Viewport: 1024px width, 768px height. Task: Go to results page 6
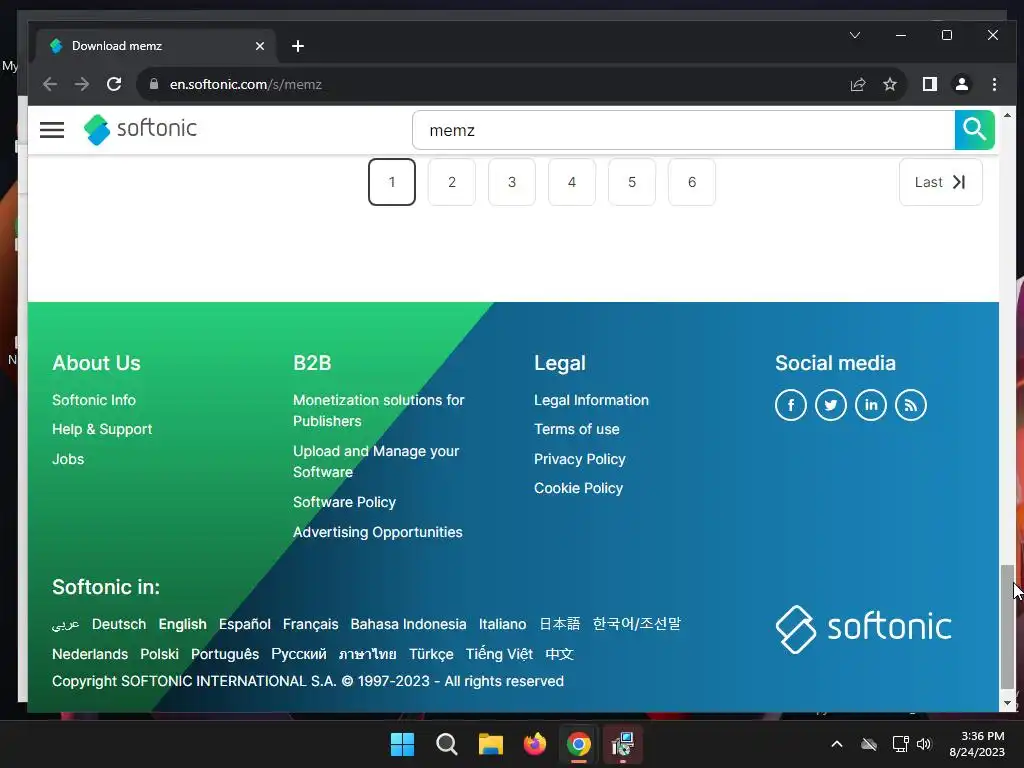[x=692, y=182]
